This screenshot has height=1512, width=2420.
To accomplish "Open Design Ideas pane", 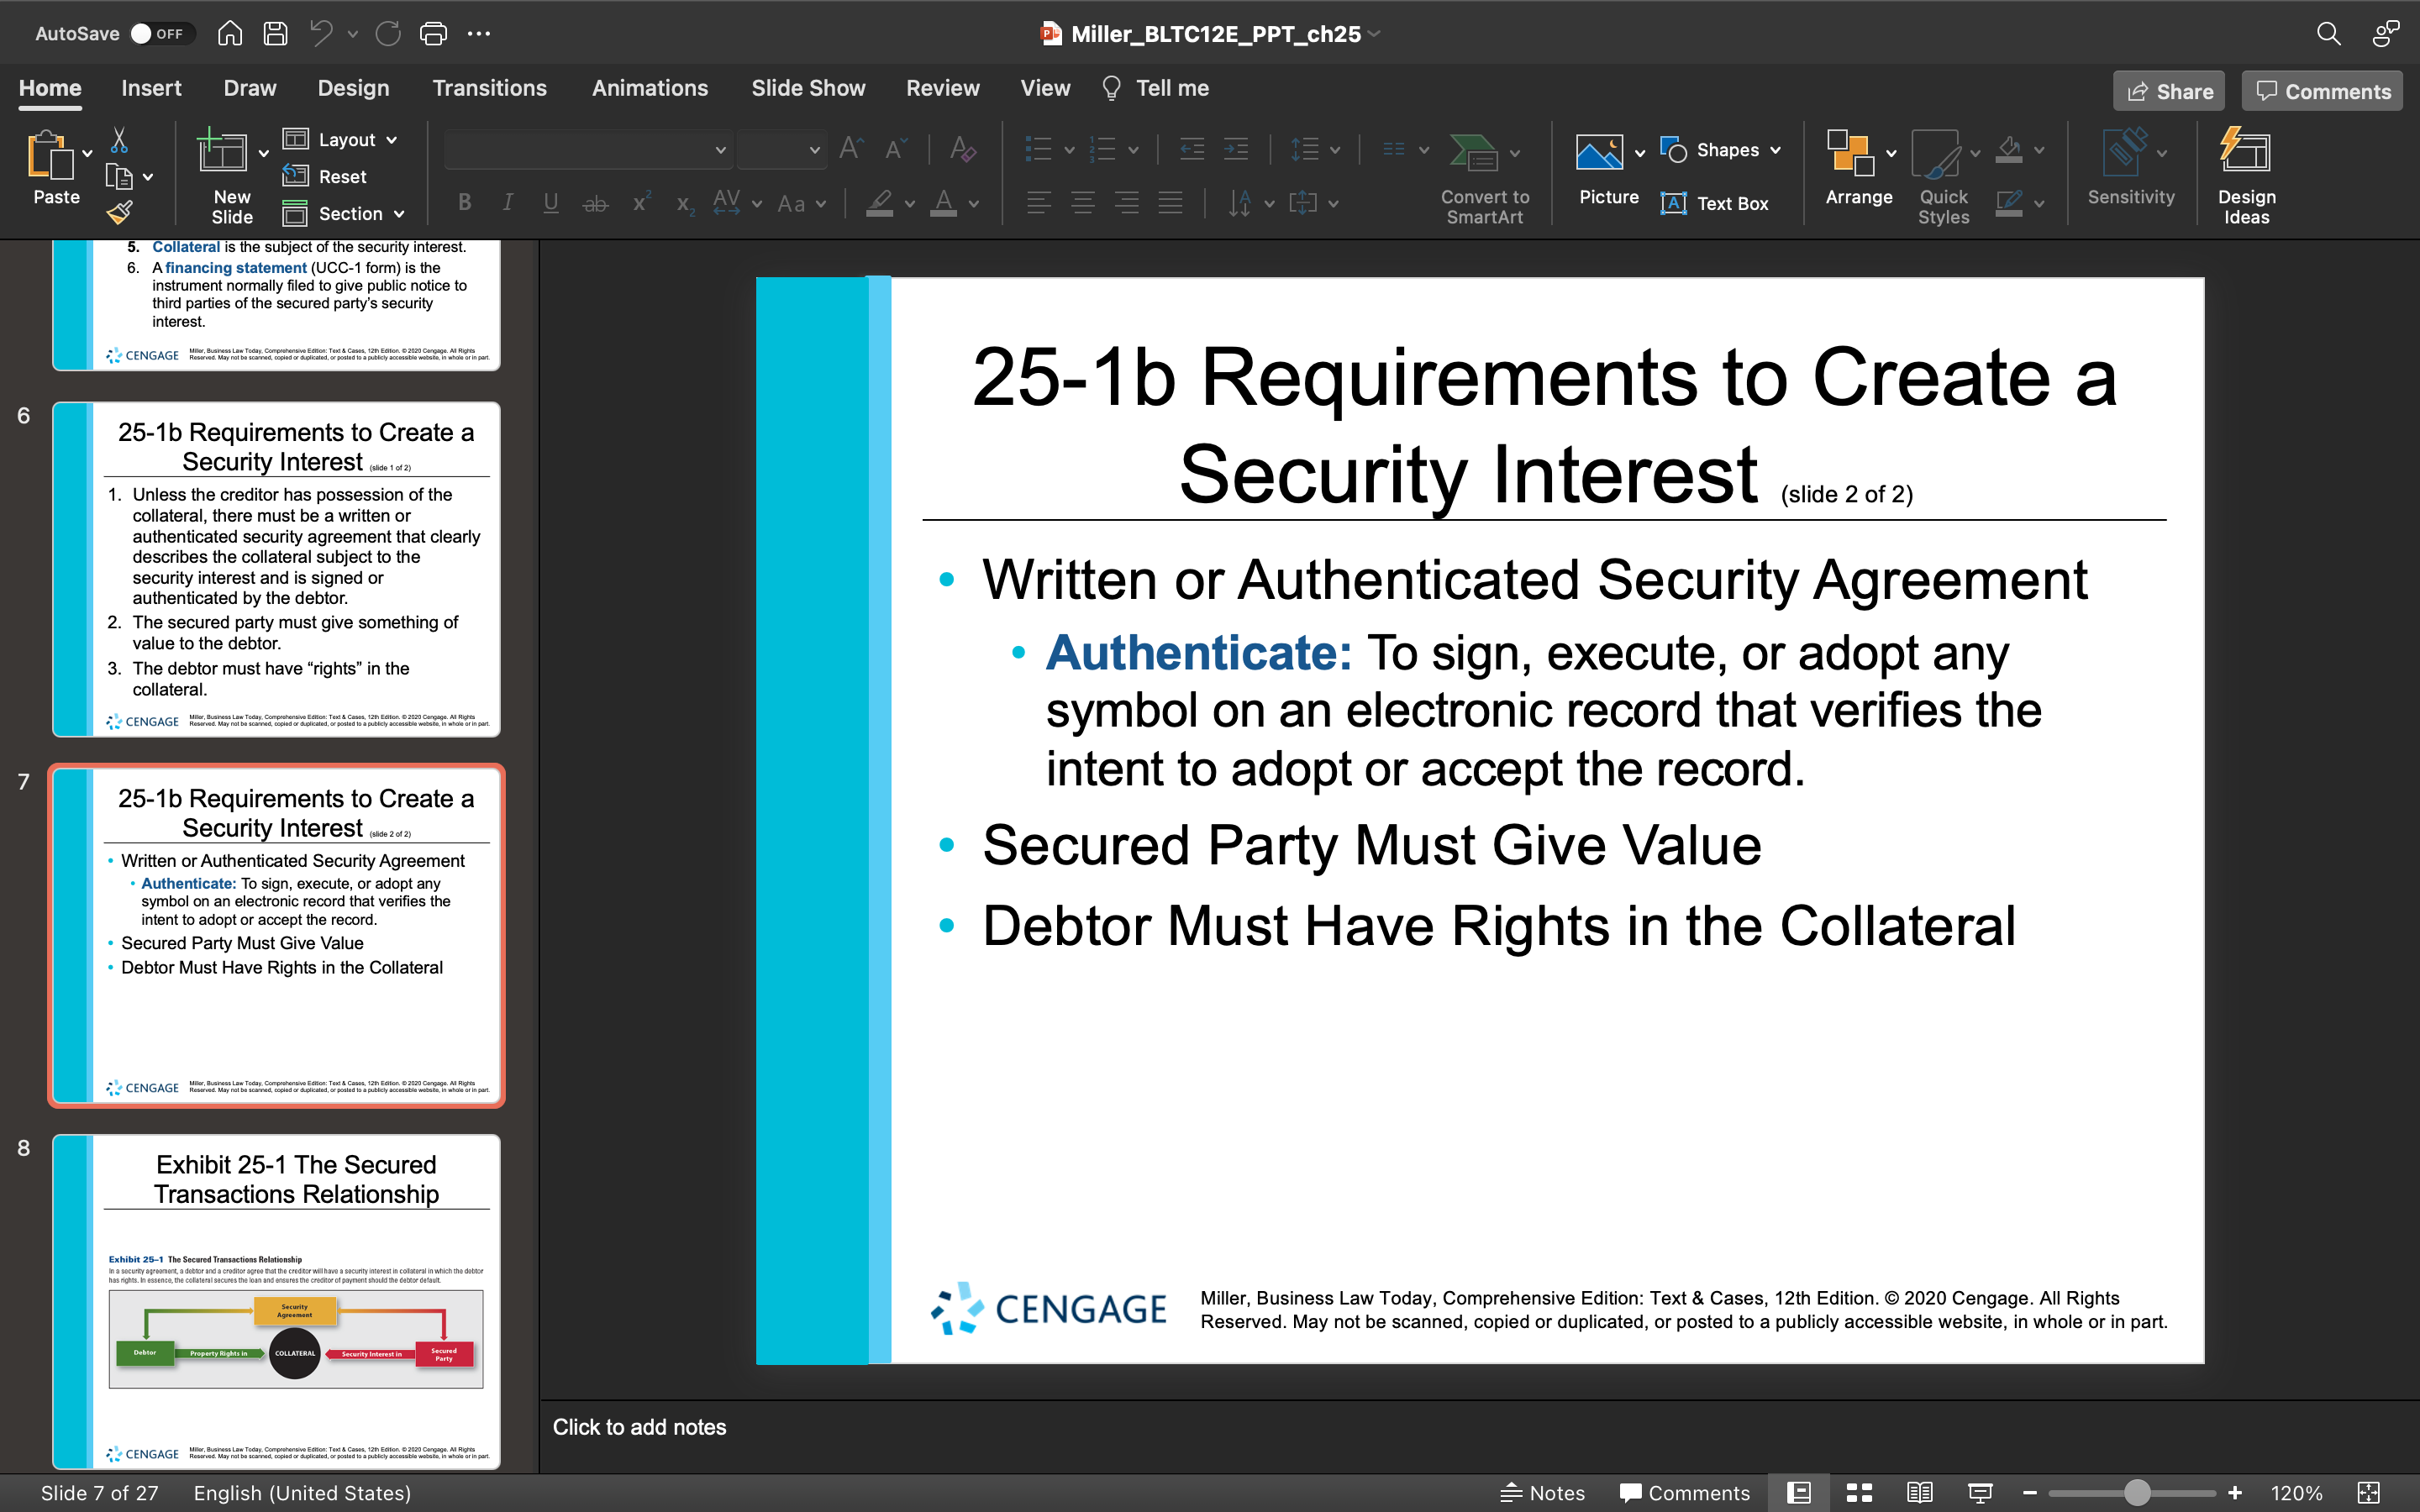I will (x=2246, y=176).
